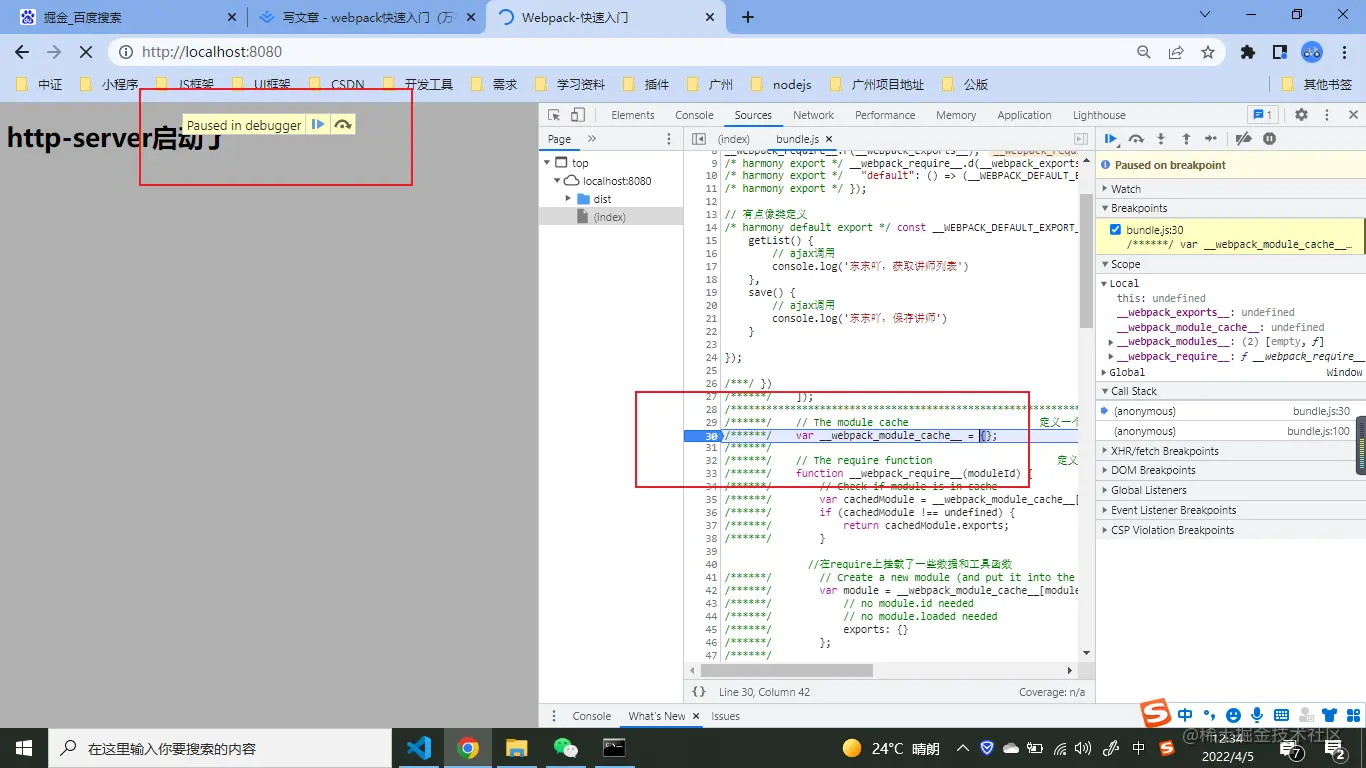Viewport: 1366px width, 768px height.
Task: Go back to the previous page
Action: pyautogui.click(x=22, y=52)
